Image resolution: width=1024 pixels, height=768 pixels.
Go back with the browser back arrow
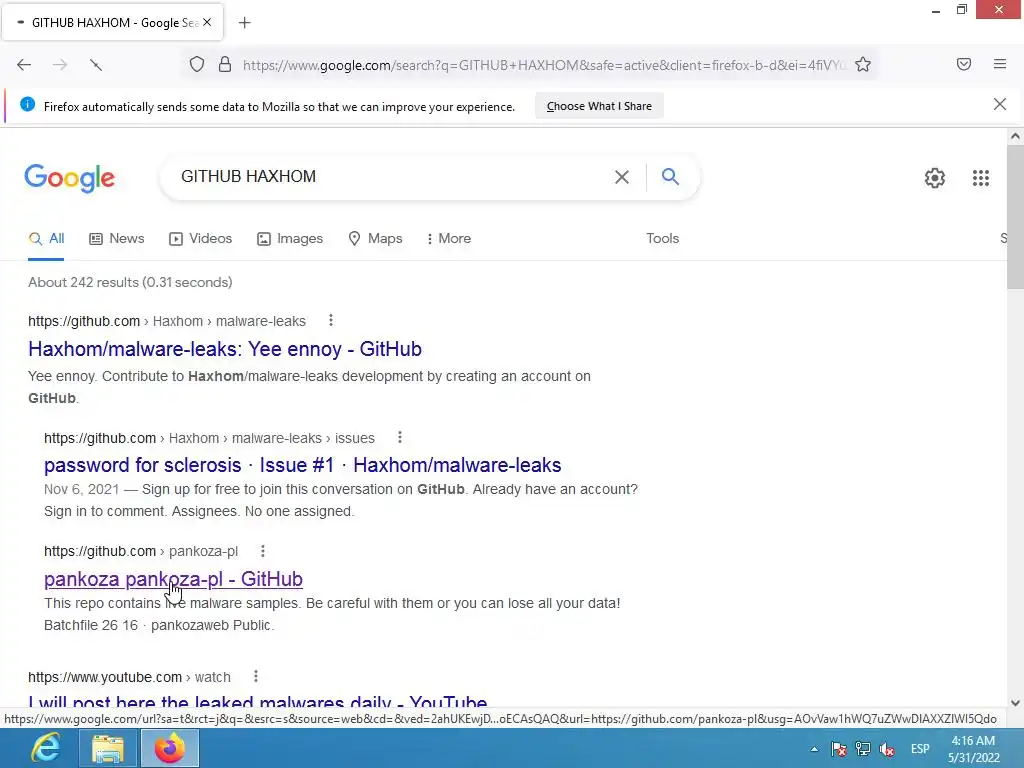[x=24, y=65]
